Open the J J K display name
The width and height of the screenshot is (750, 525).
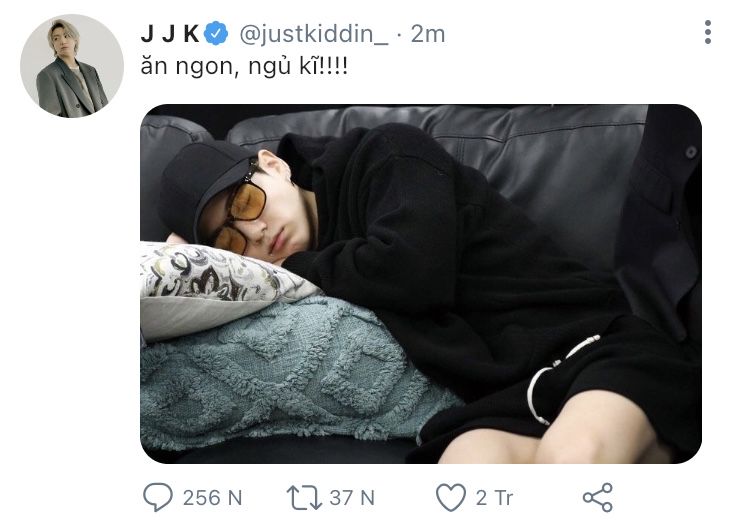click(x=170, y=34)
